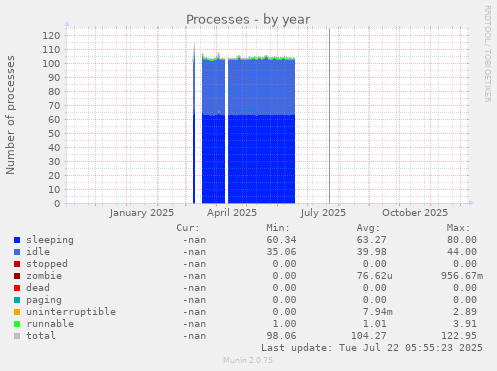
Task: Click the sleeping Cur value -nan
Action: point(194,240)
